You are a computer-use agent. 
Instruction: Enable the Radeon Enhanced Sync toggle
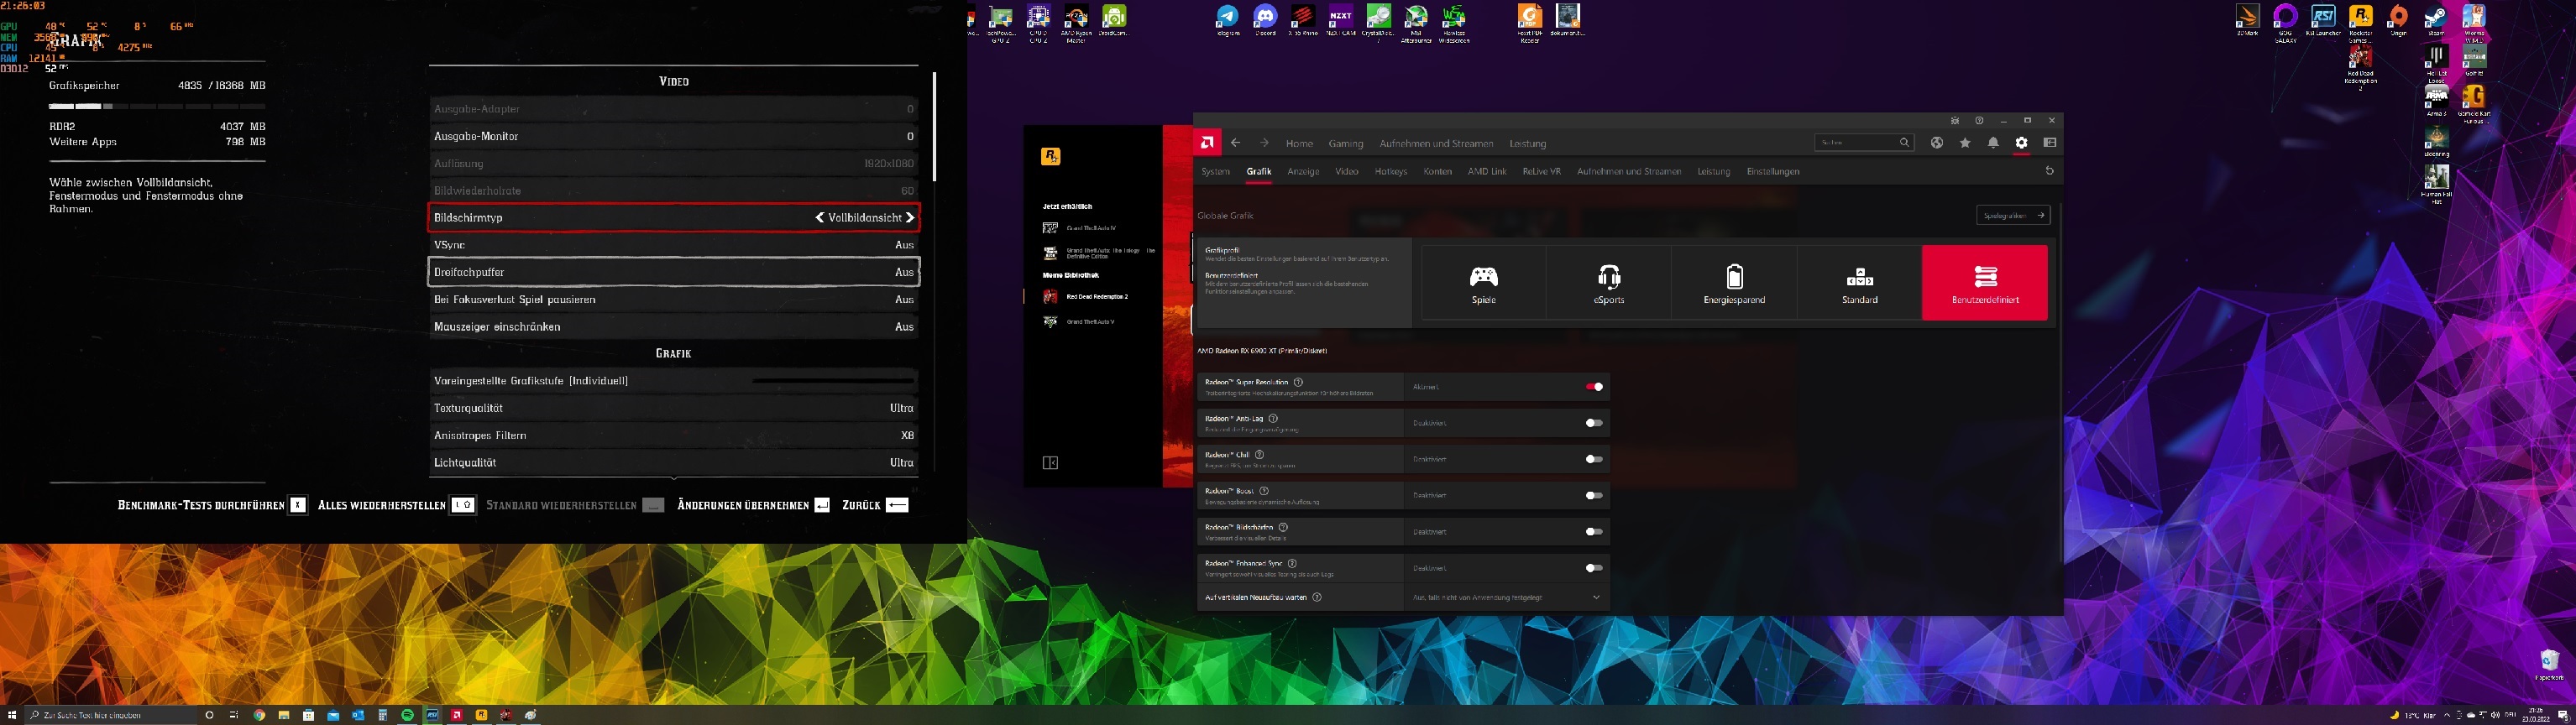point(1594,568)
